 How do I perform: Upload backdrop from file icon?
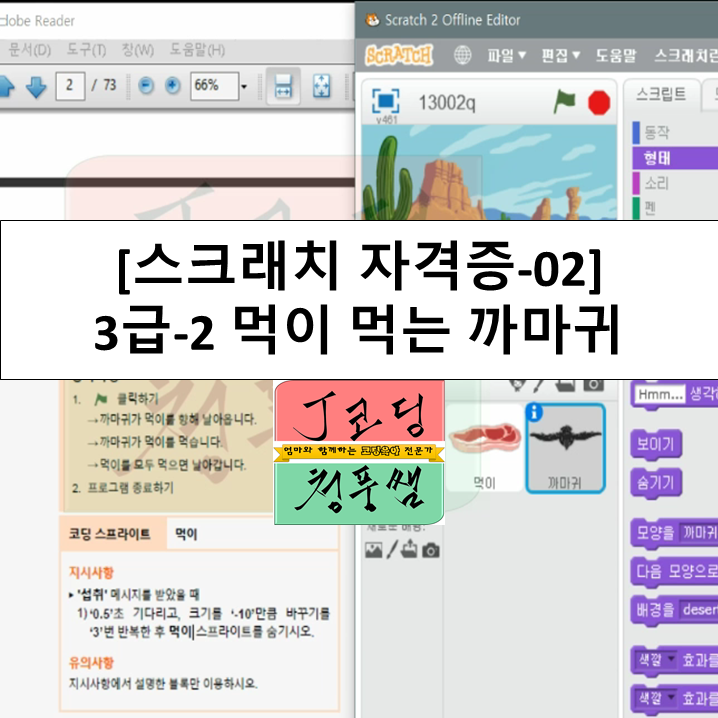[409, 549]
